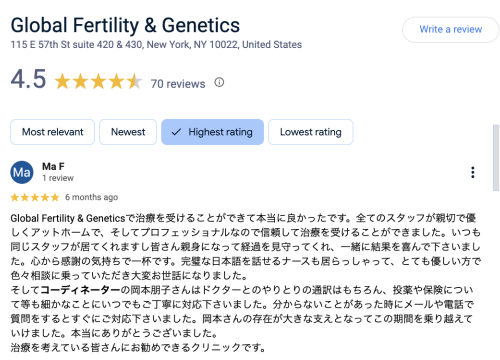
Task: Click the reviews list vertical scrollbar
Action: (496, 157)
